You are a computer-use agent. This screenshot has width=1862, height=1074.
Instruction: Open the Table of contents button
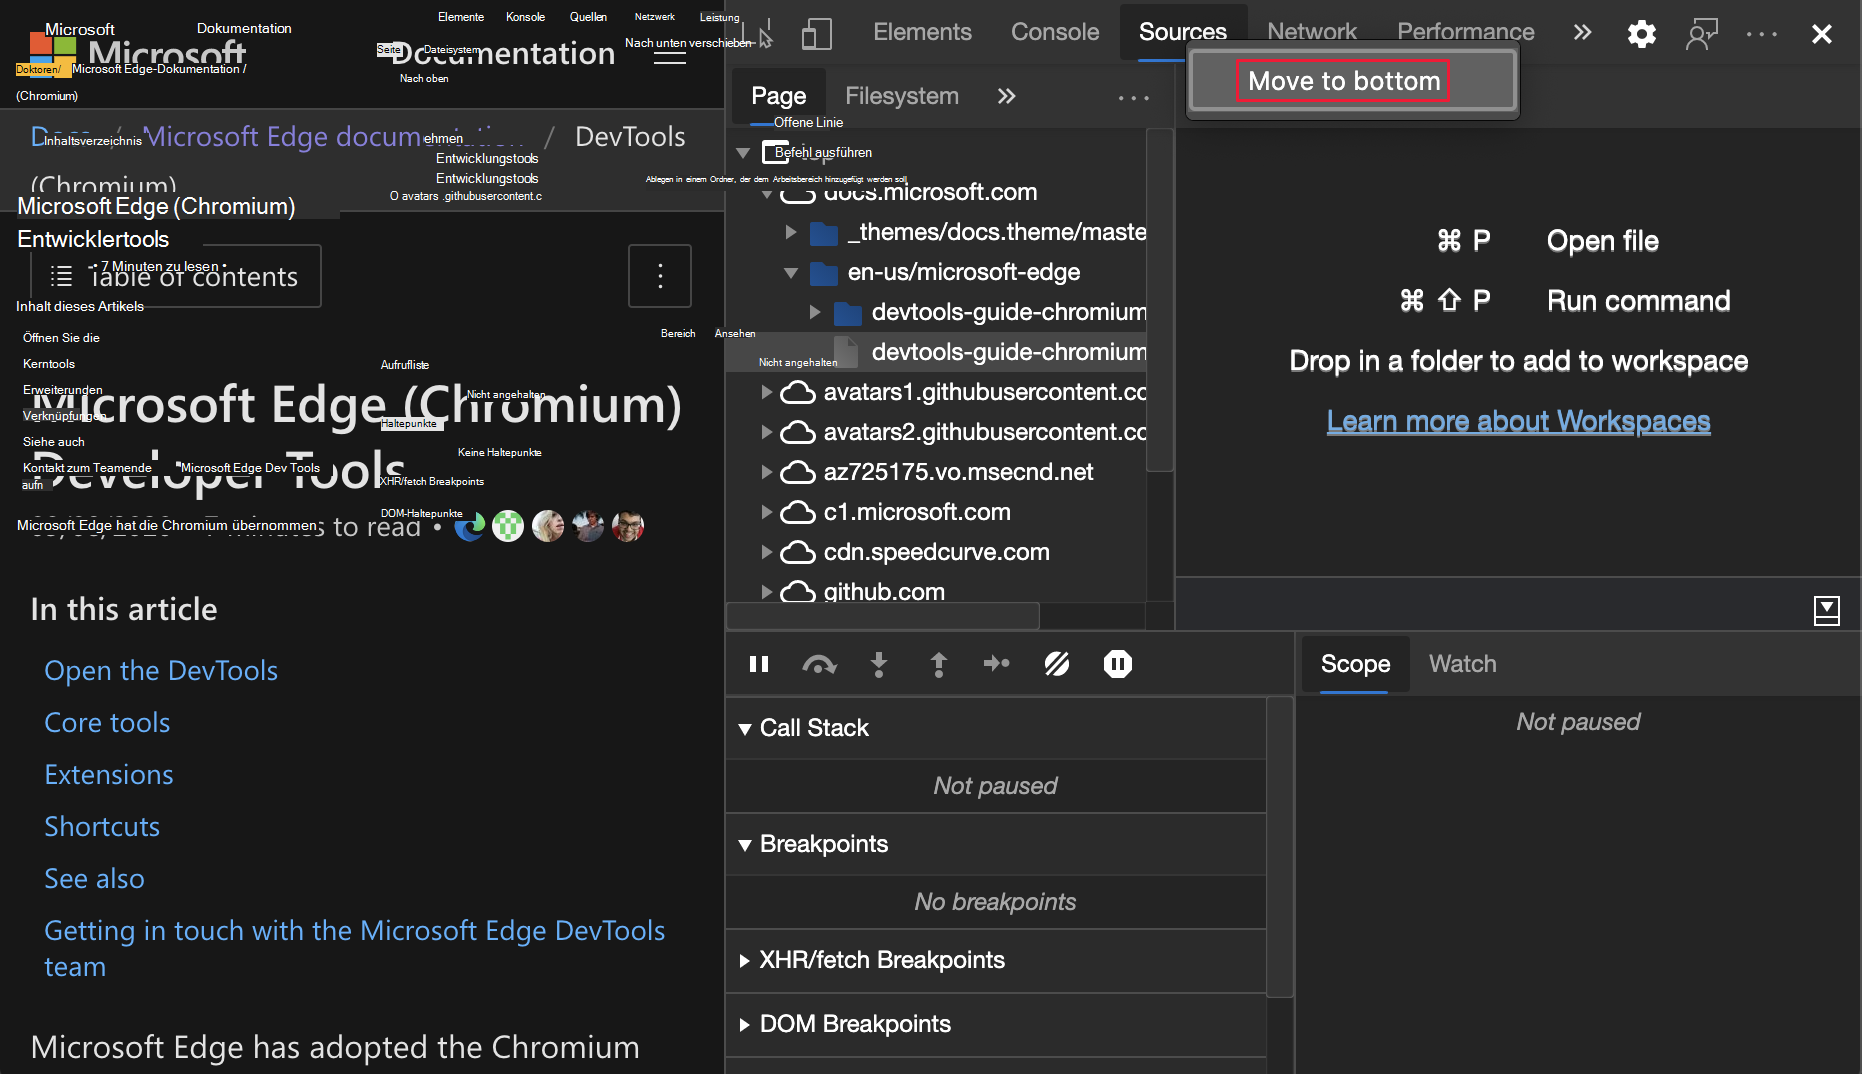click(x=175, y=276)
